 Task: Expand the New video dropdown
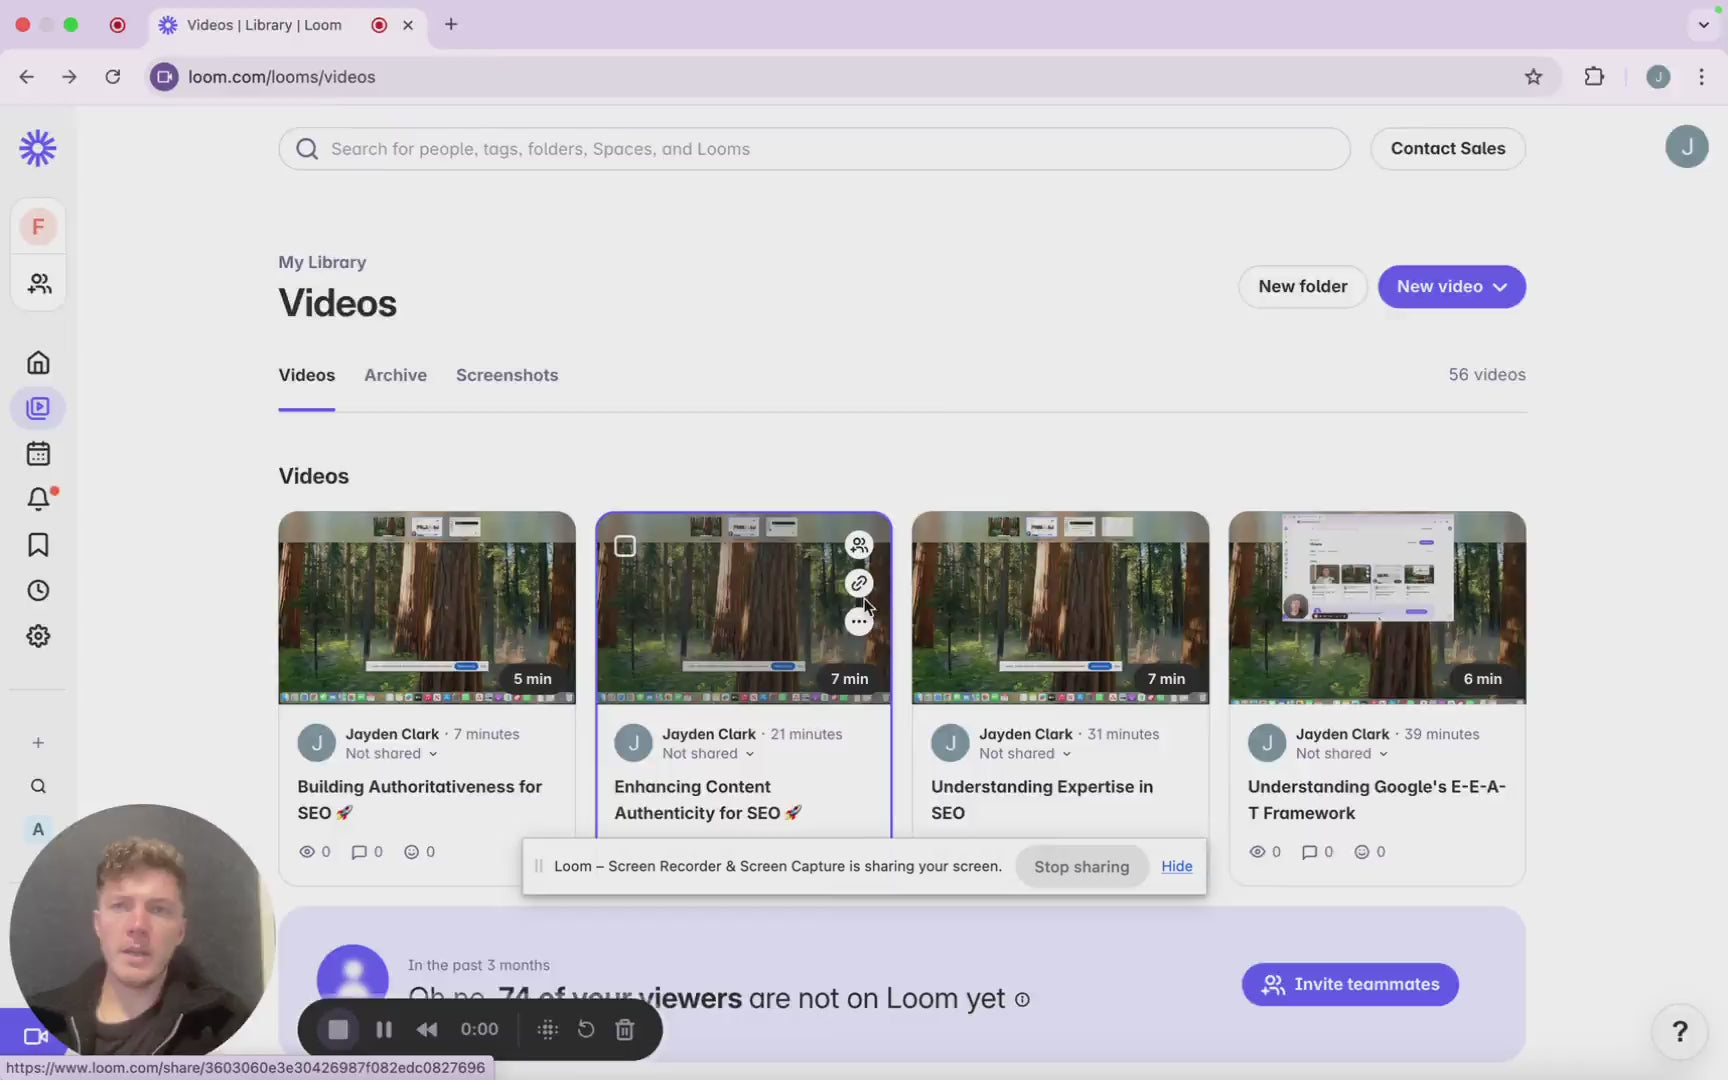[x=1451, y=287]
